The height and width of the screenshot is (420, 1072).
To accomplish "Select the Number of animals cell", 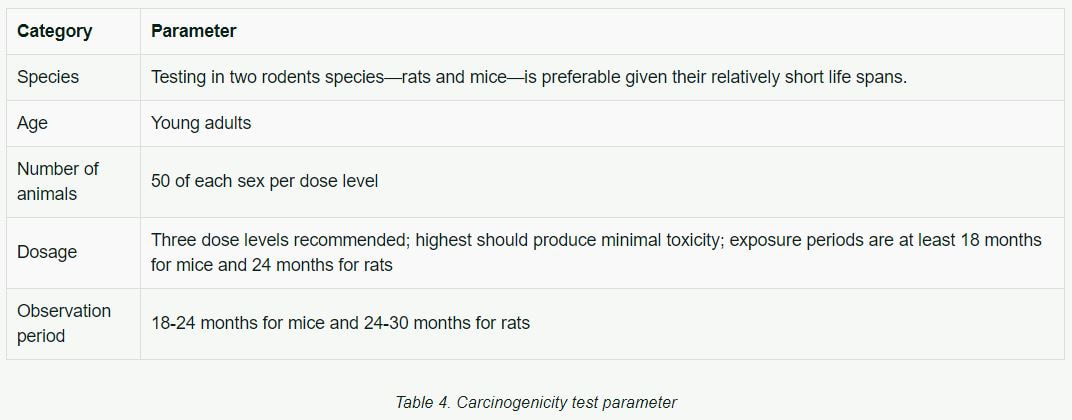I will point(58,181).
